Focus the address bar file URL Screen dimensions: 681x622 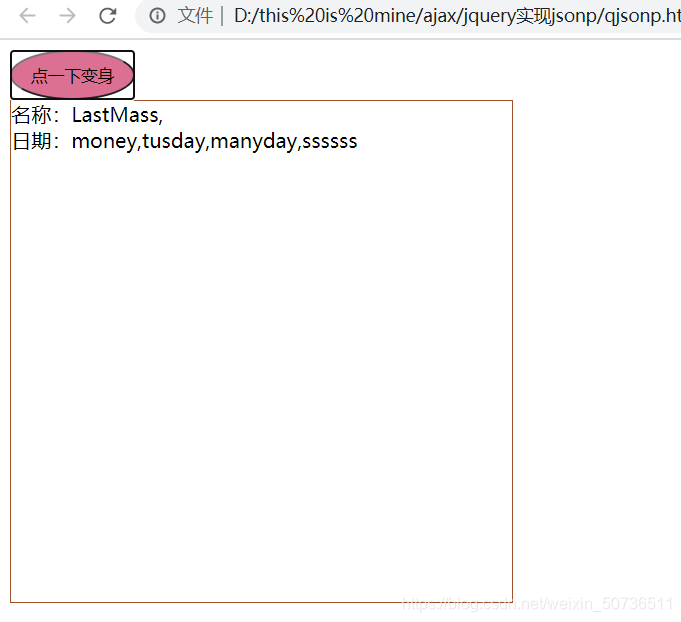457,16
